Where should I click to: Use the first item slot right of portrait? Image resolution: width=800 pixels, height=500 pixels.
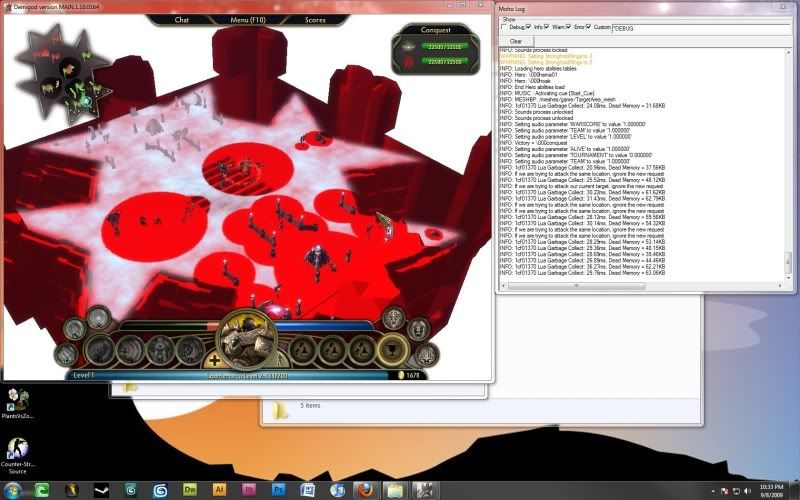(x=303, y=351)
